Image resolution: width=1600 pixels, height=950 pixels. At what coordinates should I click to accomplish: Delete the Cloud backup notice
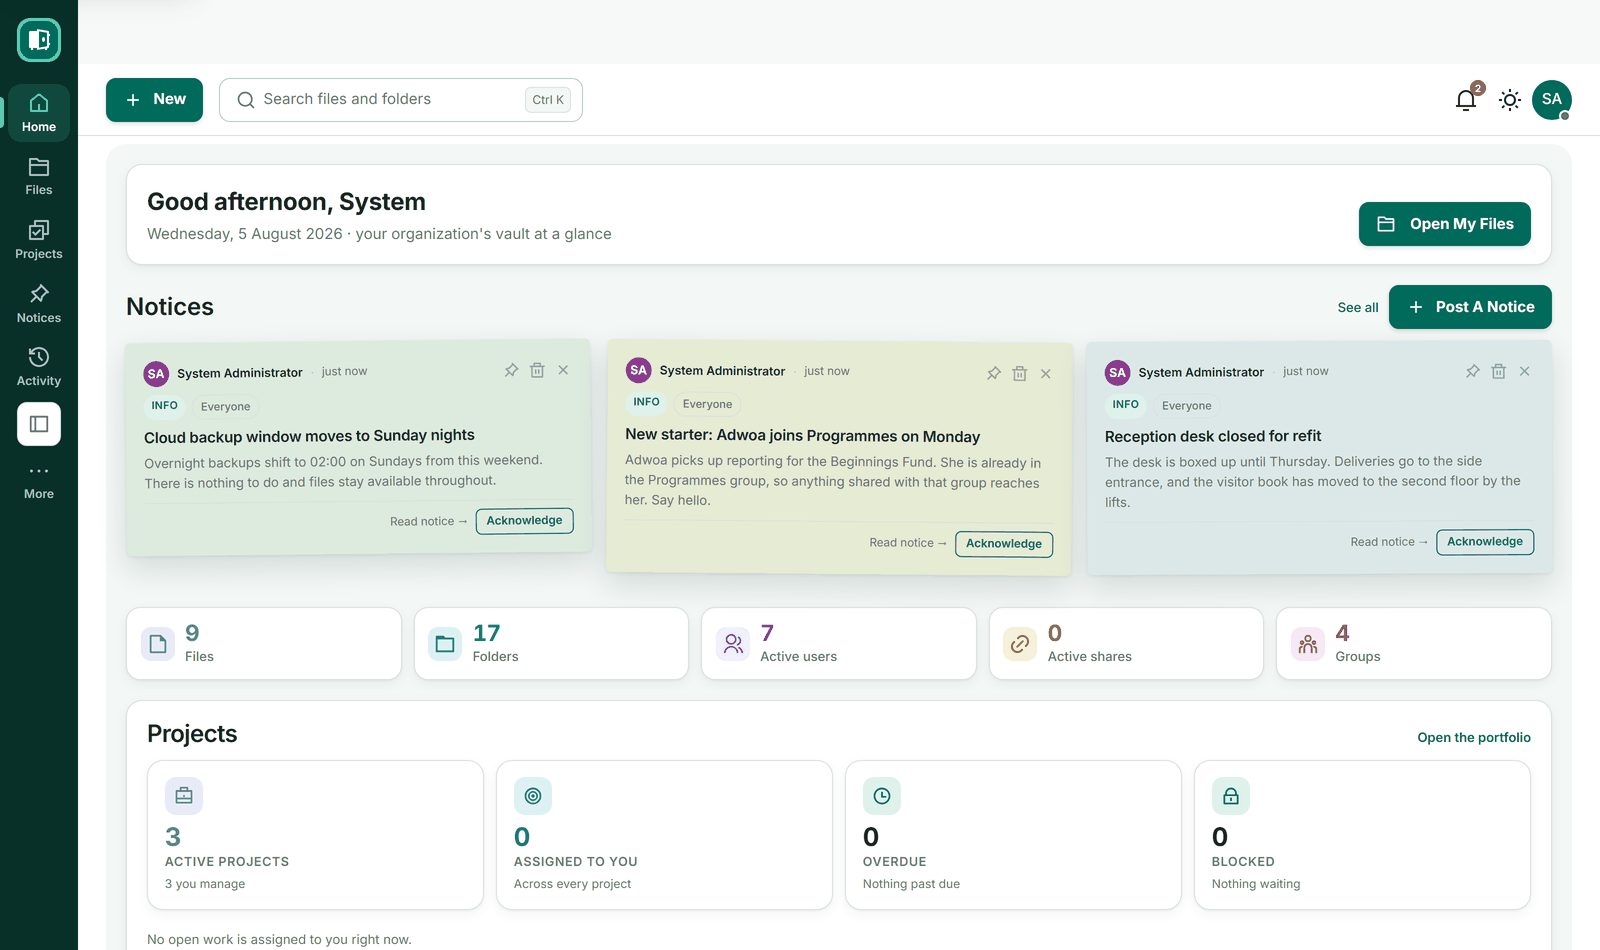tap(537, 370)
